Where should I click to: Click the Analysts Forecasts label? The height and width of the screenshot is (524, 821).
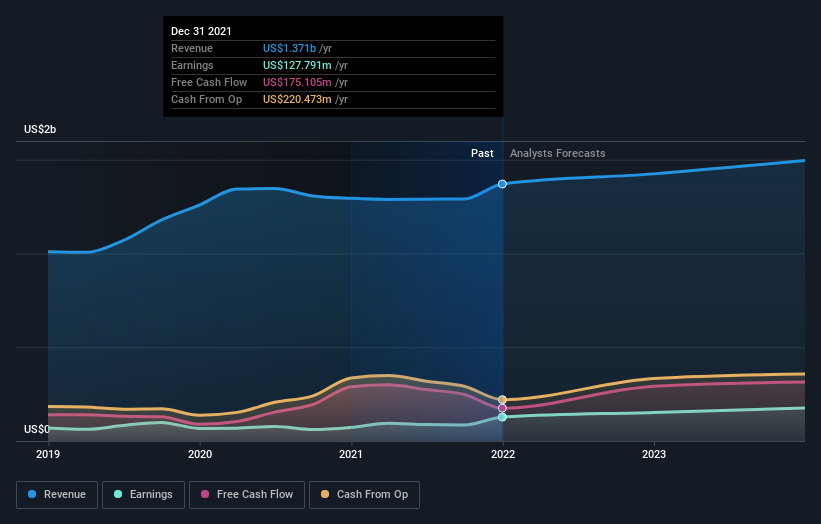tap(558, 153)
